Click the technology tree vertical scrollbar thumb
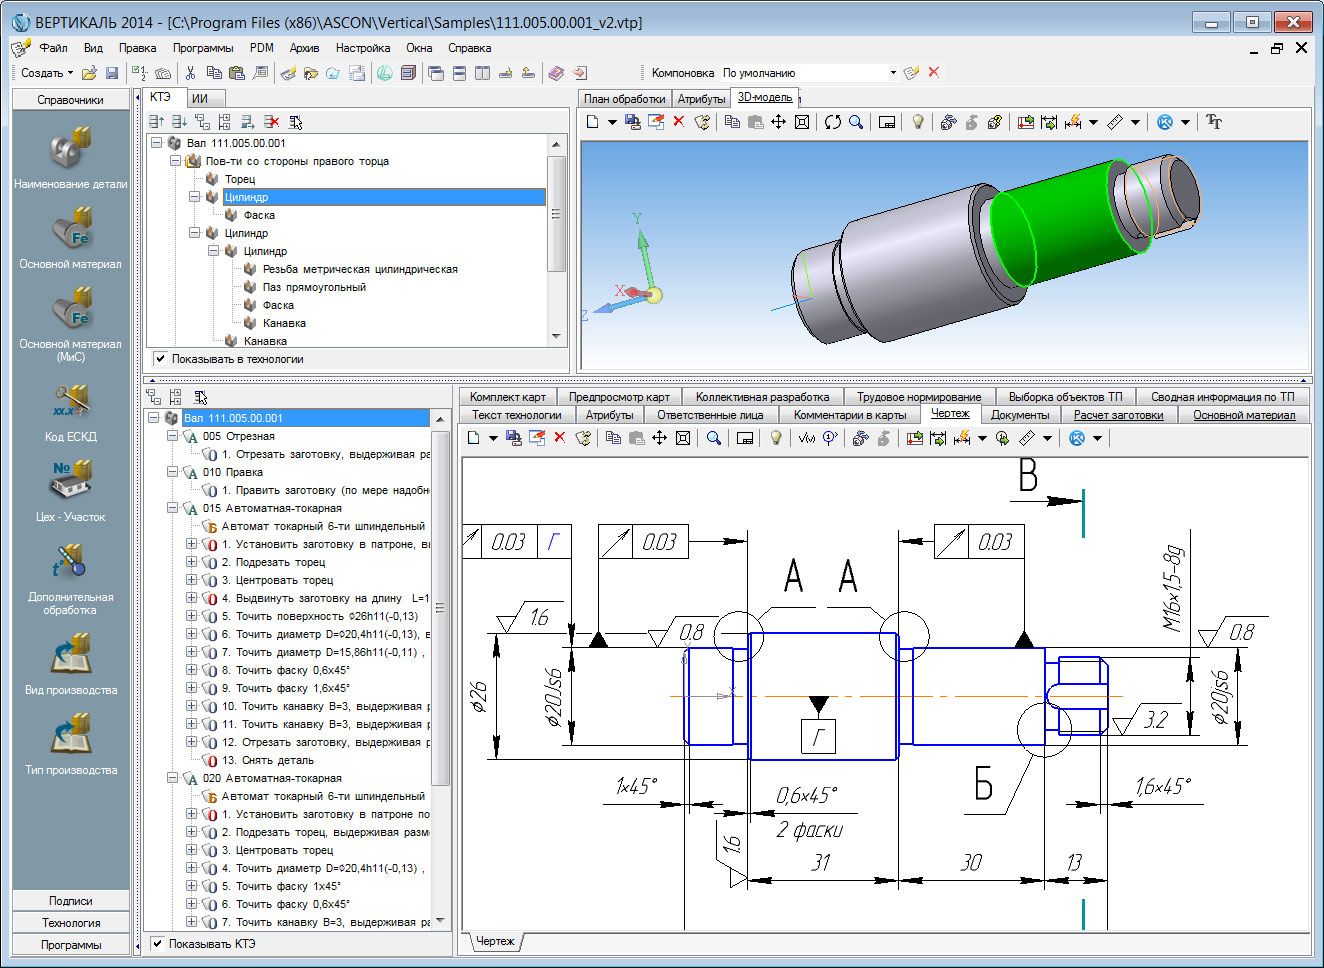The width and height of the screenshot is (1324, 968). 439,608
